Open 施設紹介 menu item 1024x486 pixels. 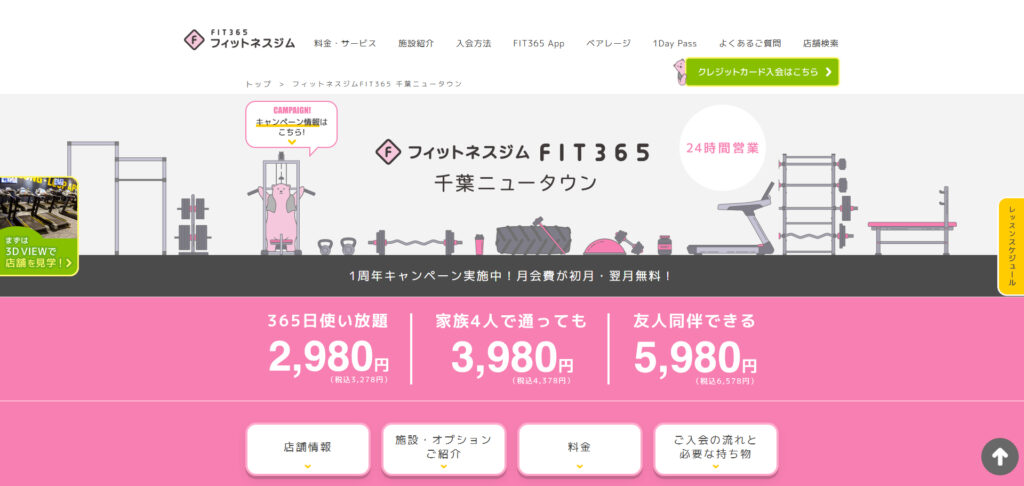click(416, 43)
